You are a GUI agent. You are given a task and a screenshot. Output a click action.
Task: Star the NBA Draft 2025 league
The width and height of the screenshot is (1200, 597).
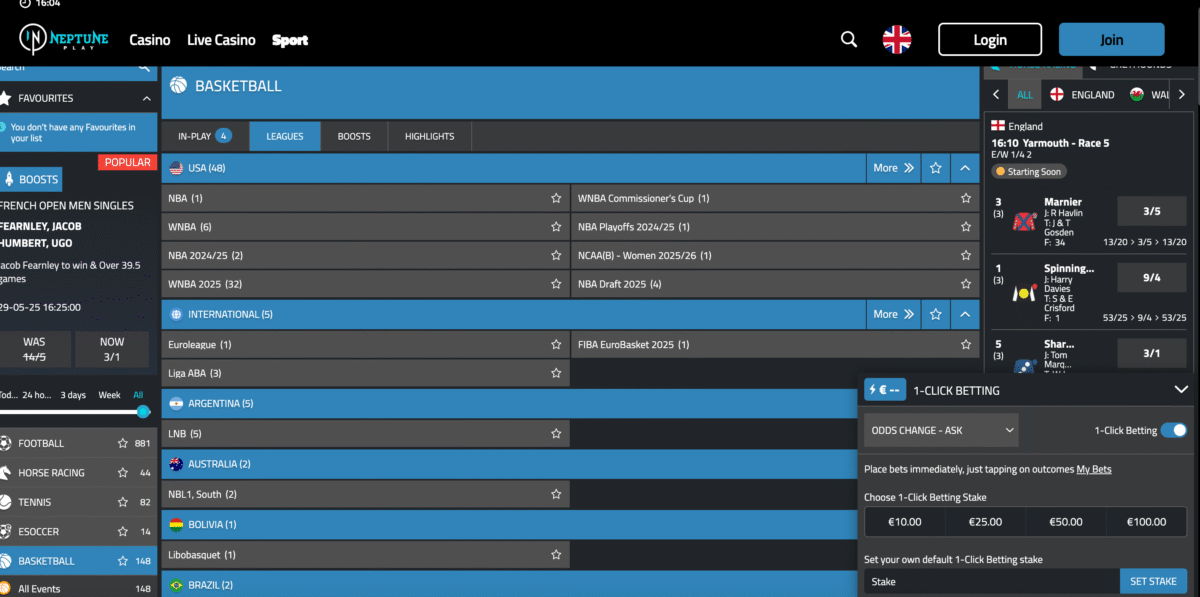tap(965, 285)
